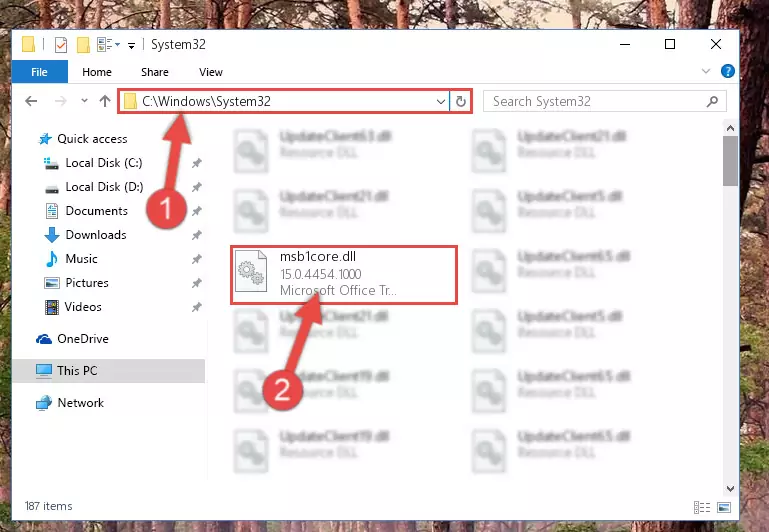Switch to the Home ribbon tab
This screenshot has height=532, width=769.
pos(97,72)
